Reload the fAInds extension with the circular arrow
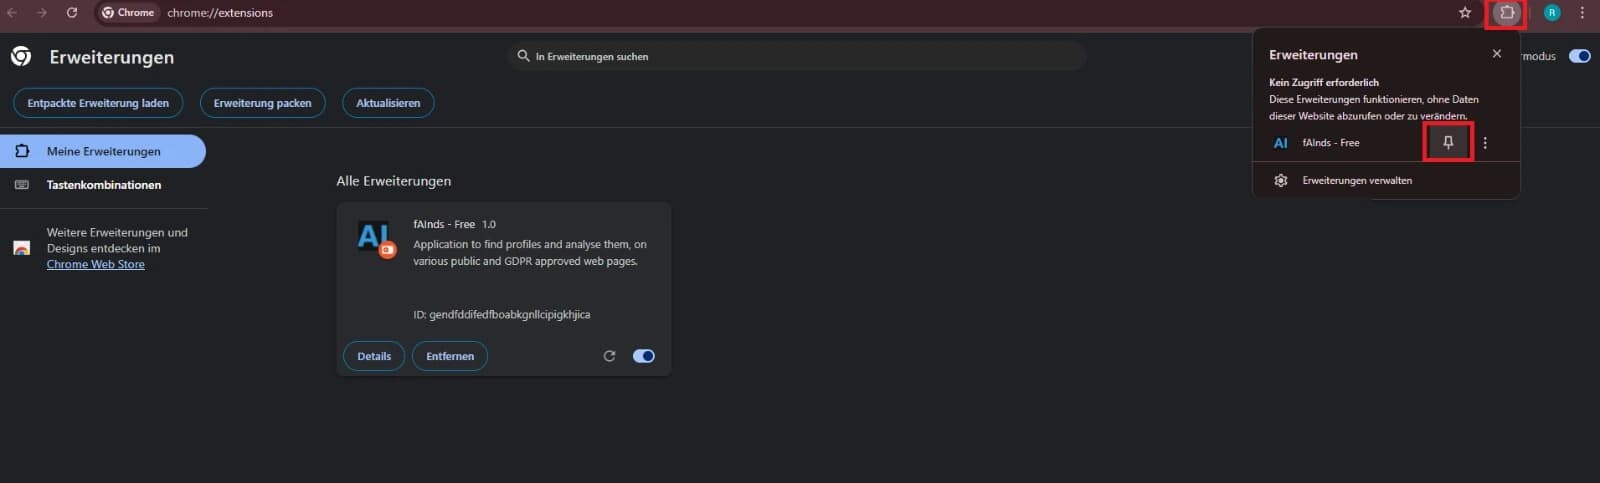 click(609, 356)
